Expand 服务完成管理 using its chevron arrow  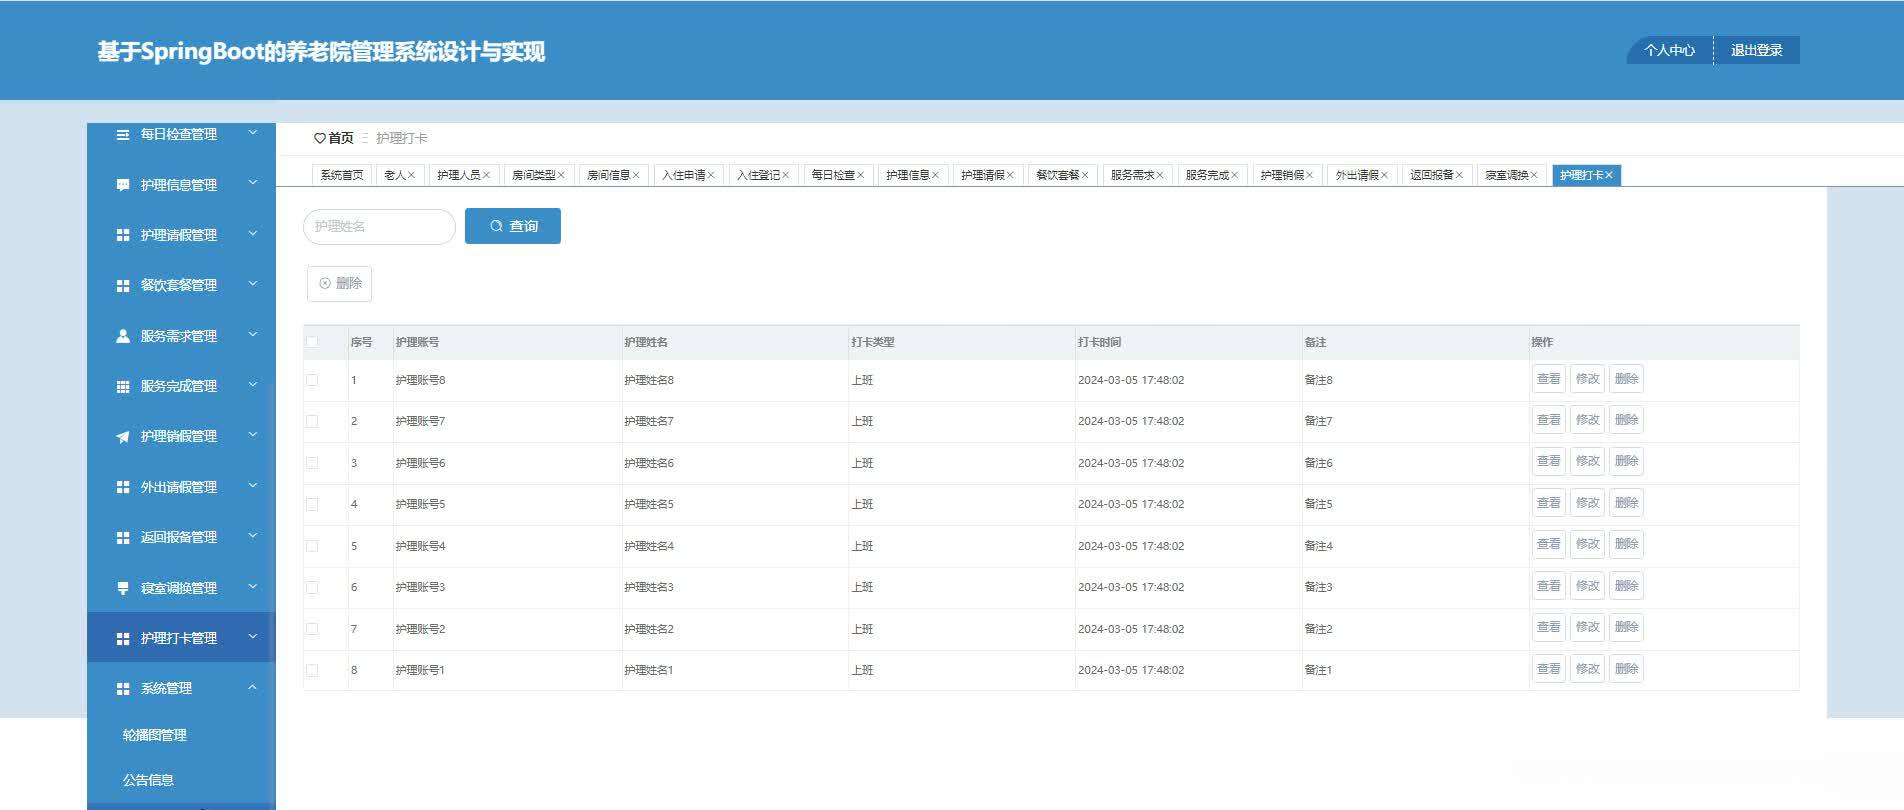coord(253,385)
